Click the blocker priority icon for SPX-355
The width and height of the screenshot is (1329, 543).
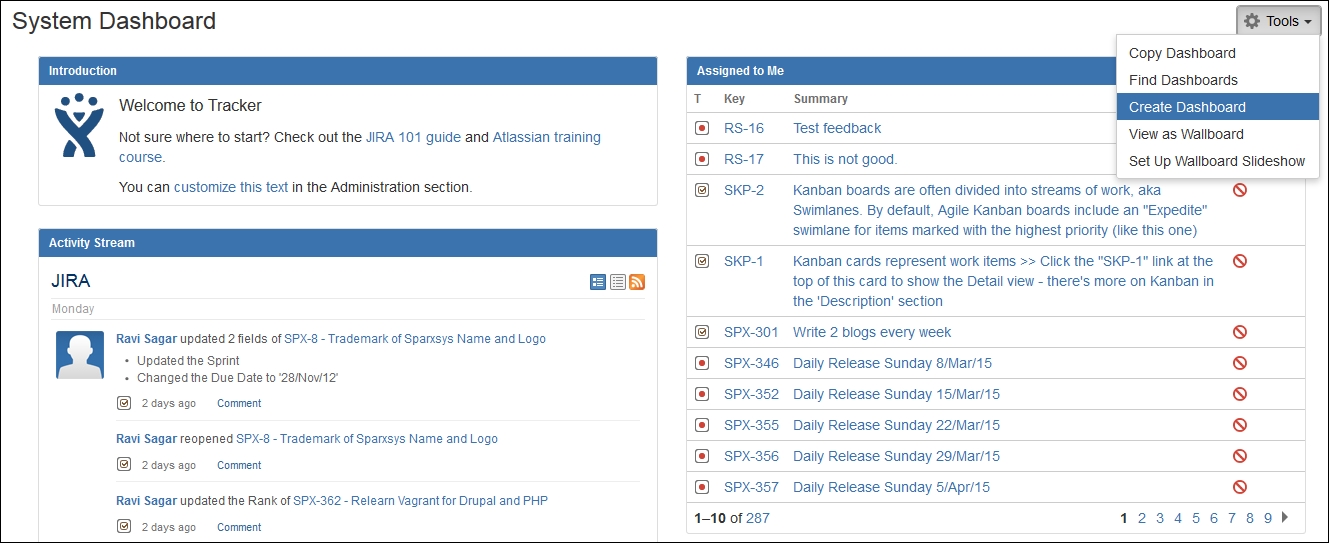click(1240, 425)
